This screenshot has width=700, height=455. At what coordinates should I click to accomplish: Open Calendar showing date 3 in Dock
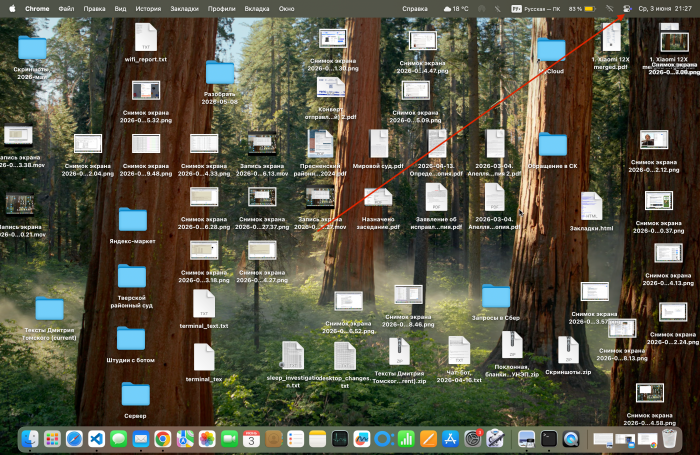[251, 439]
